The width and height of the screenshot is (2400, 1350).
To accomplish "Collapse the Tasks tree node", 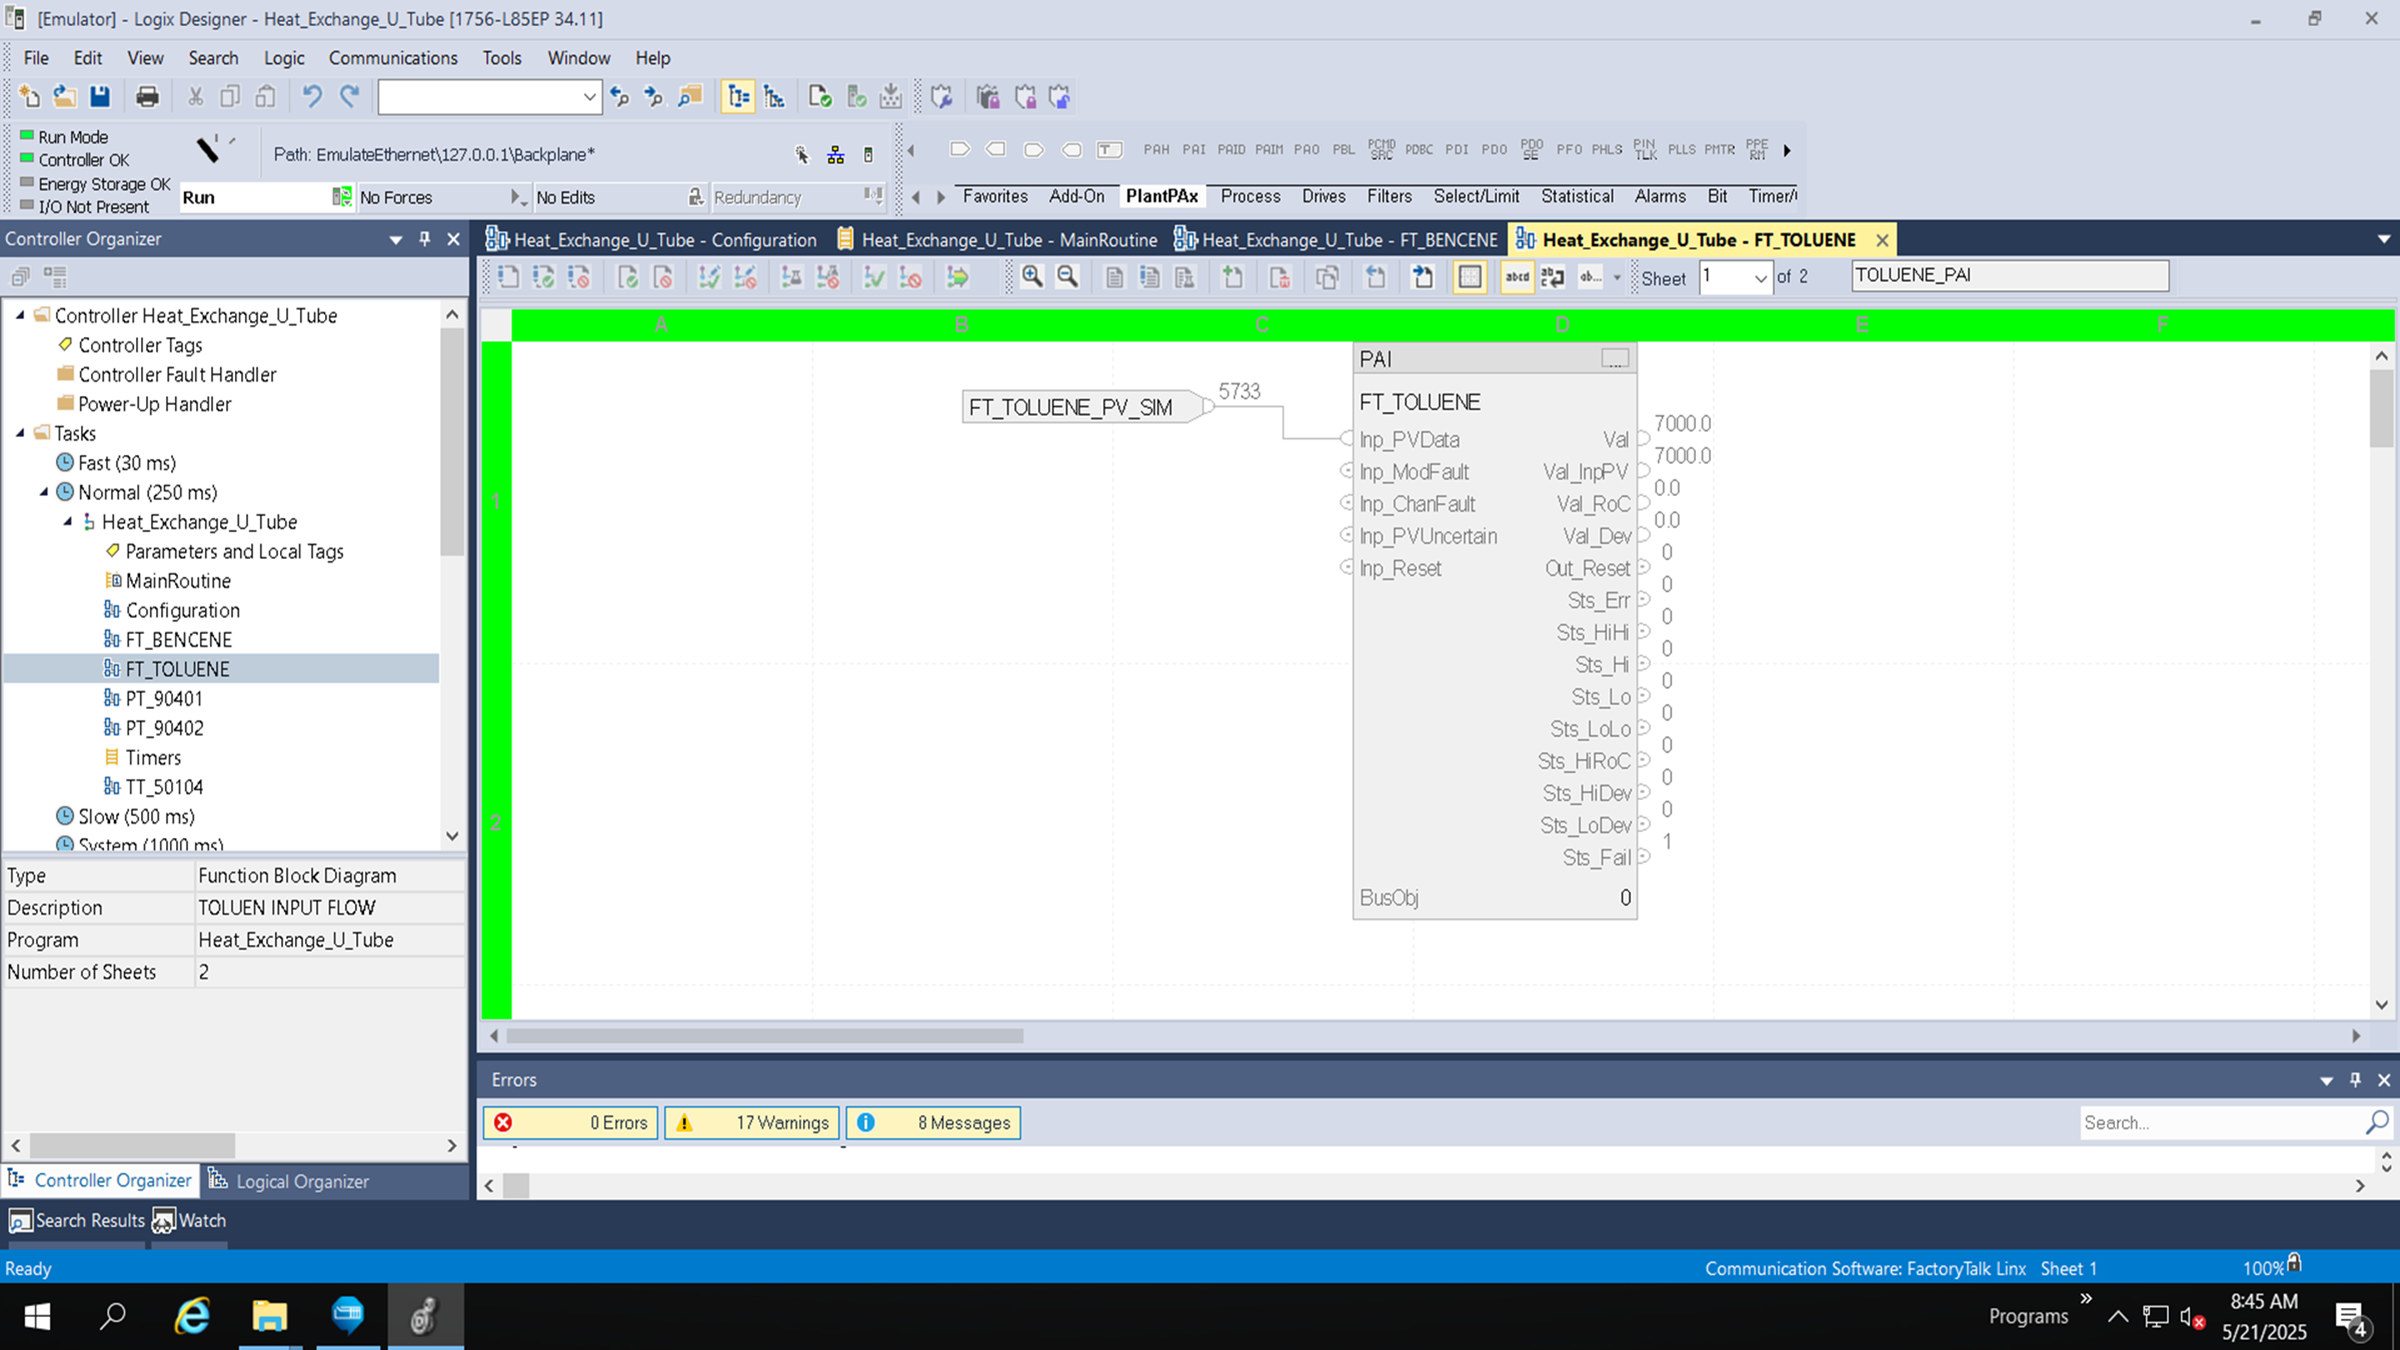I will click(20, 433).
